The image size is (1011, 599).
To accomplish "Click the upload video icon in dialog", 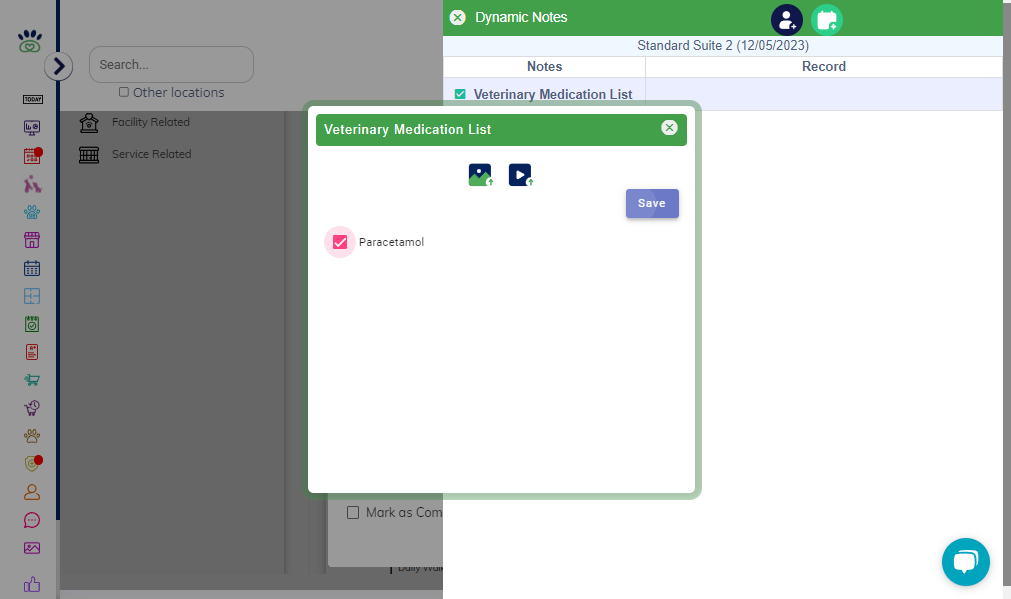I will coord(520,175).
